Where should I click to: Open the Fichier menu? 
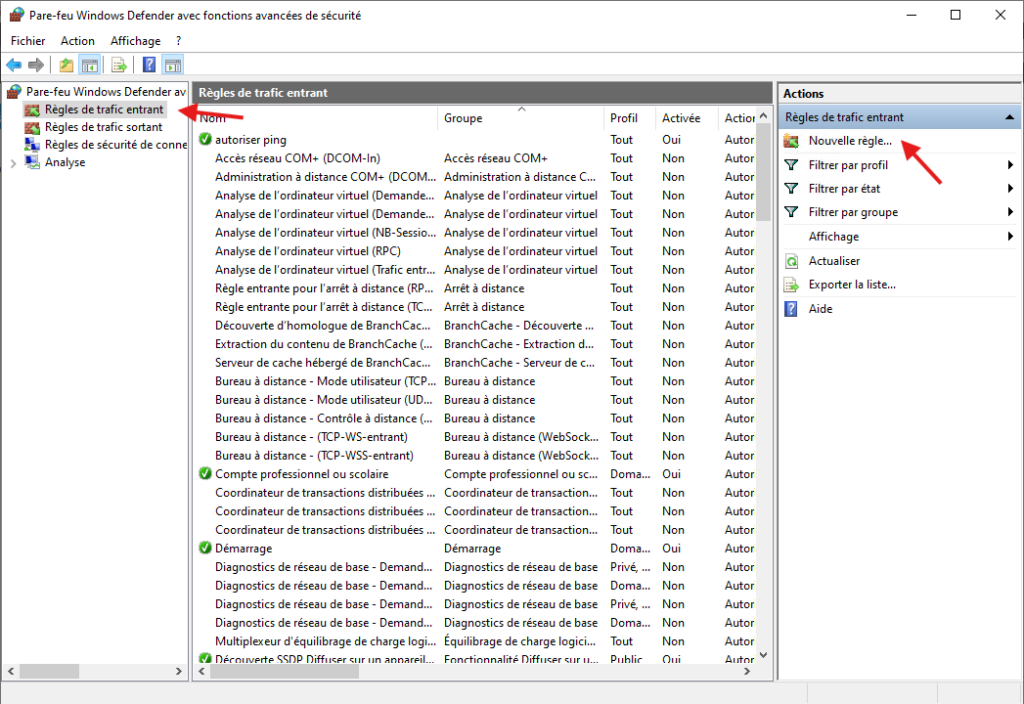(27, 40)
